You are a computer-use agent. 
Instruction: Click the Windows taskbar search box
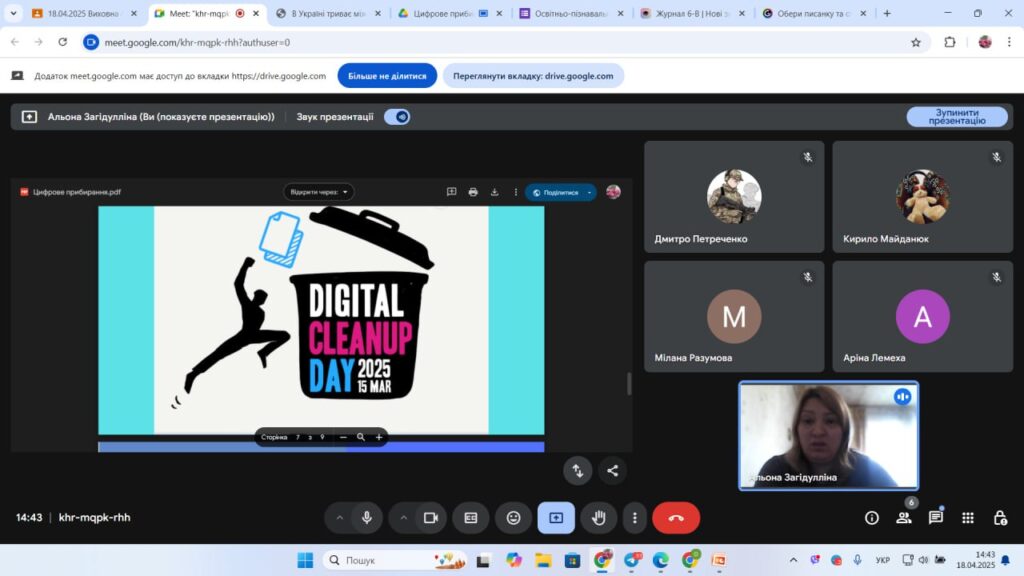pos(396,560)
